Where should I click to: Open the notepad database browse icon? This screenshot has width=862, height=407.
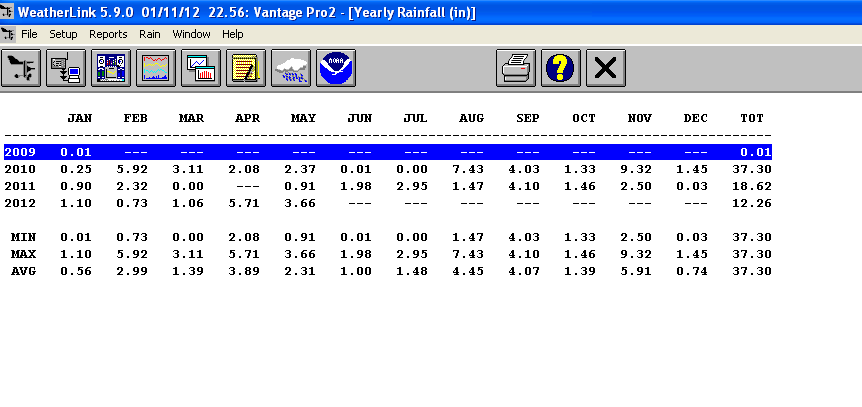pos(246,68)
